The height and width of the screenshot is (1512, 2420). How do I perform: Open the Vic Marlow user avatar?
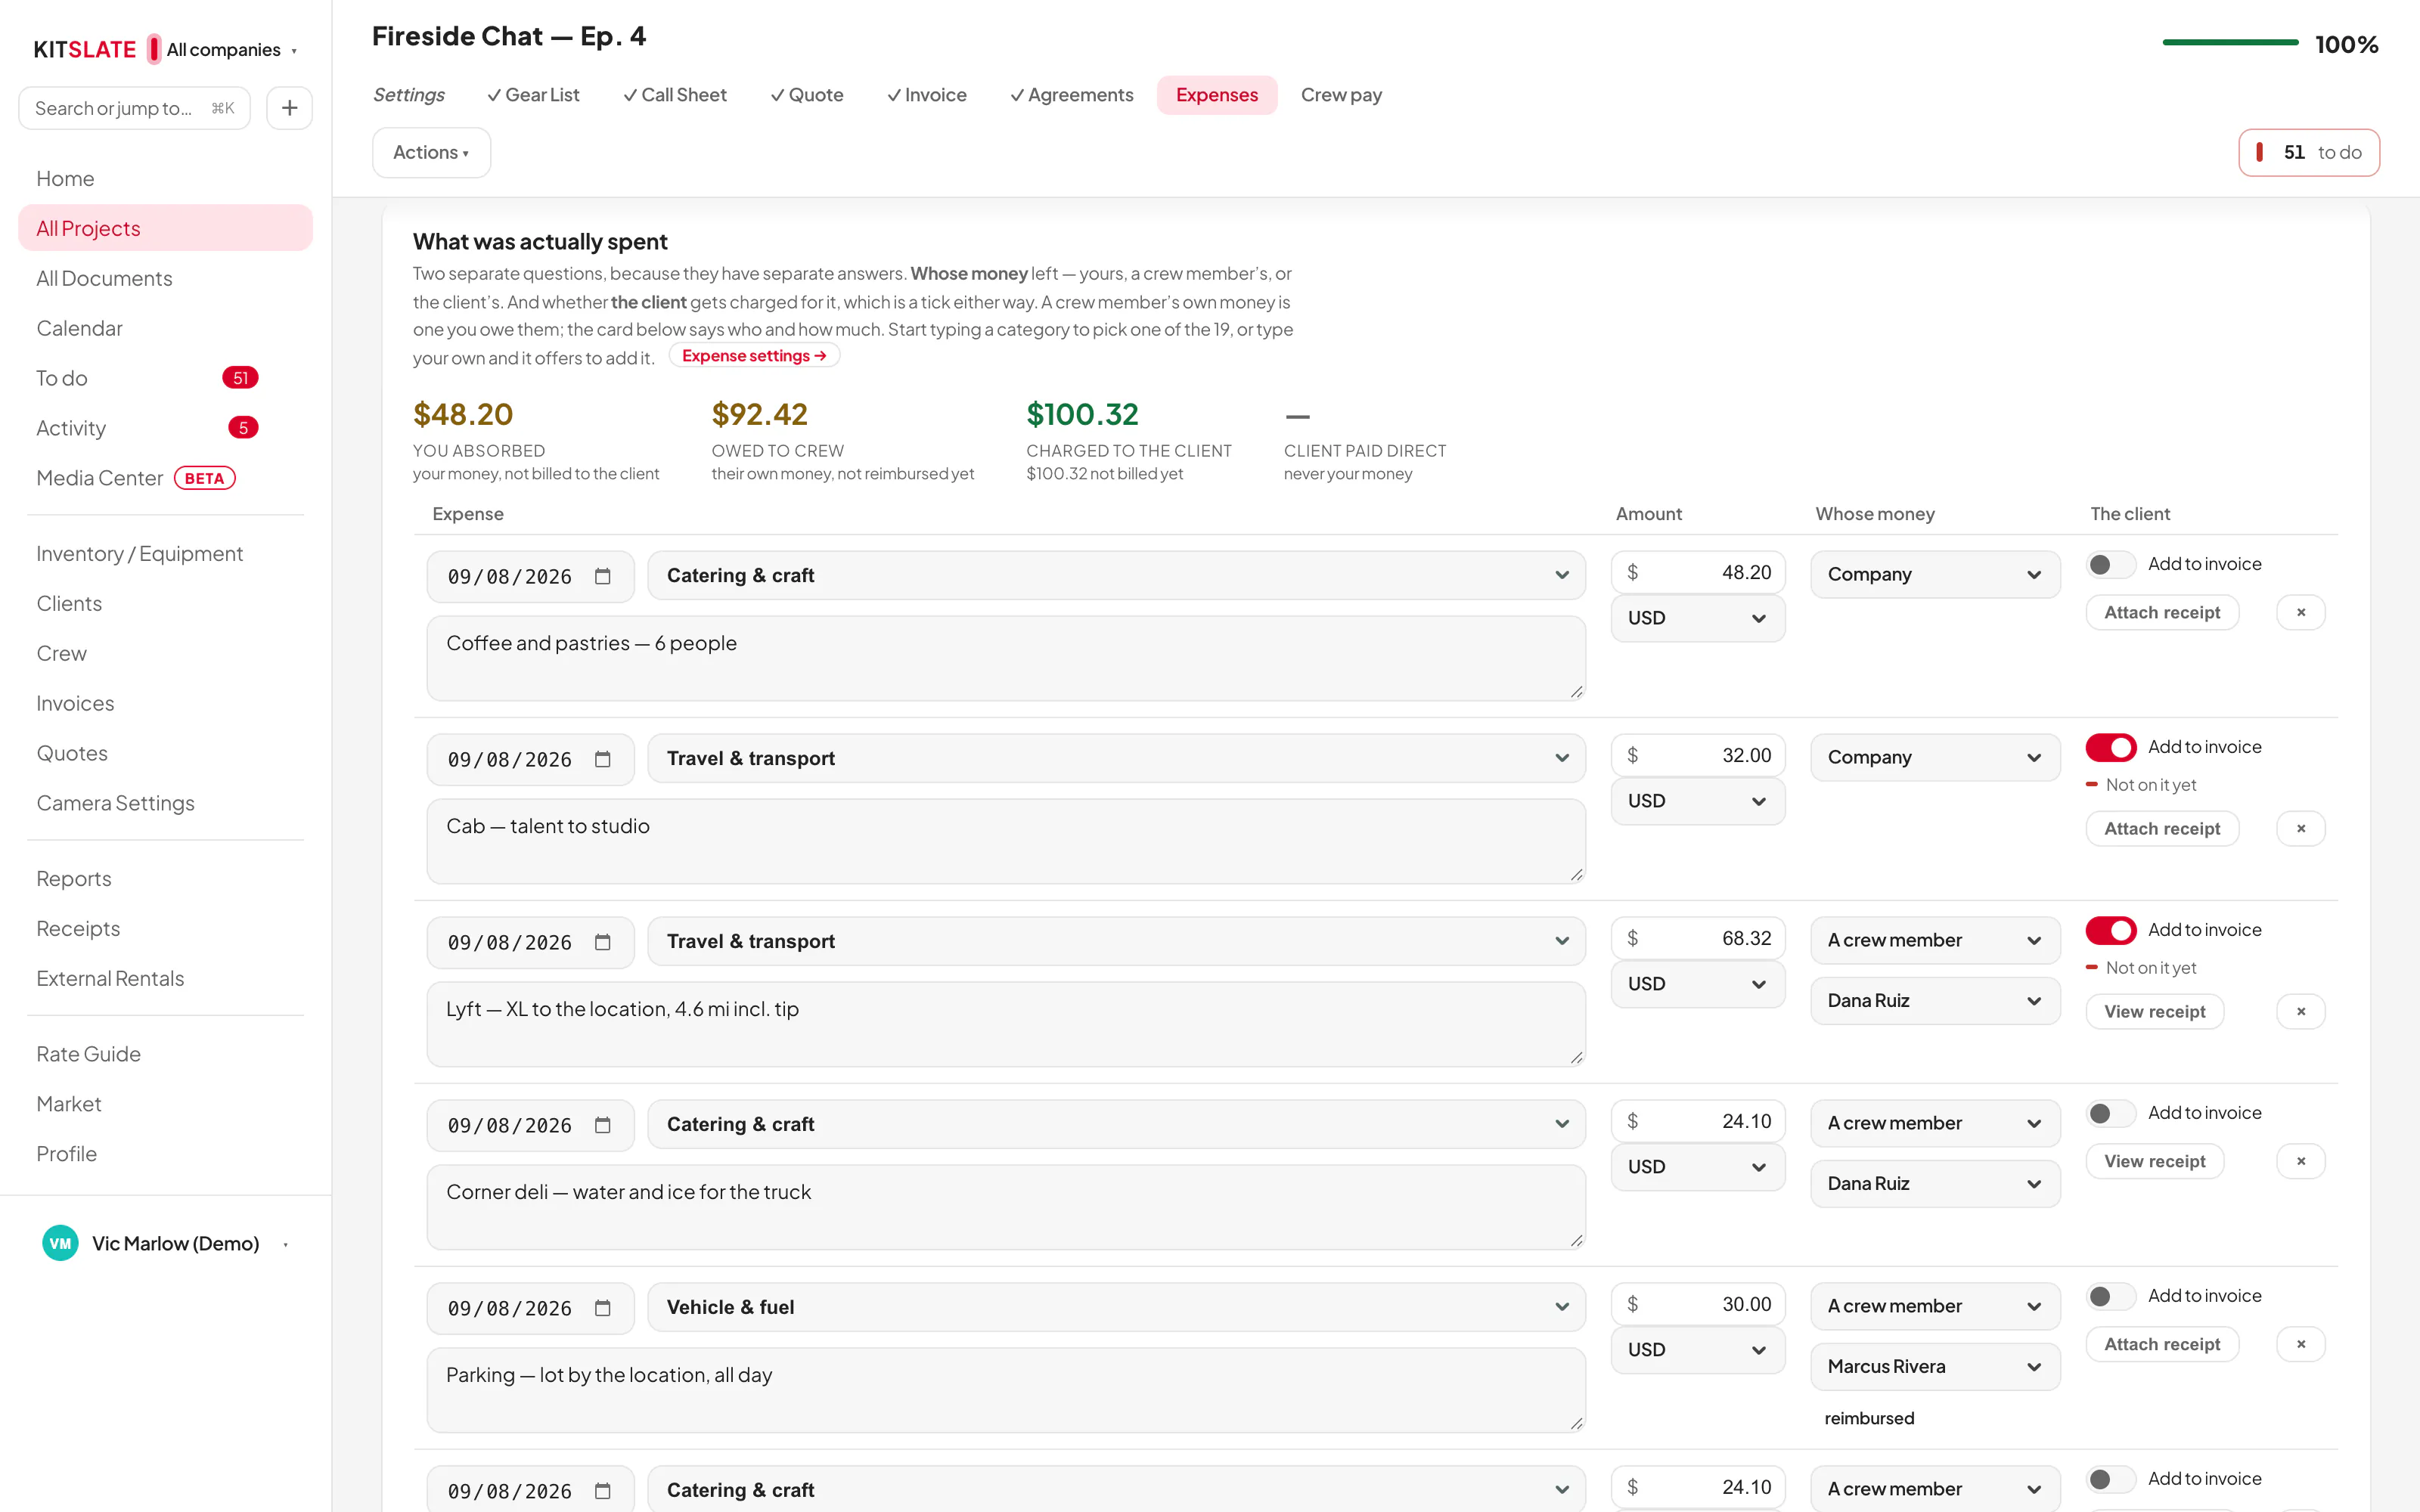coord(60,1243)
